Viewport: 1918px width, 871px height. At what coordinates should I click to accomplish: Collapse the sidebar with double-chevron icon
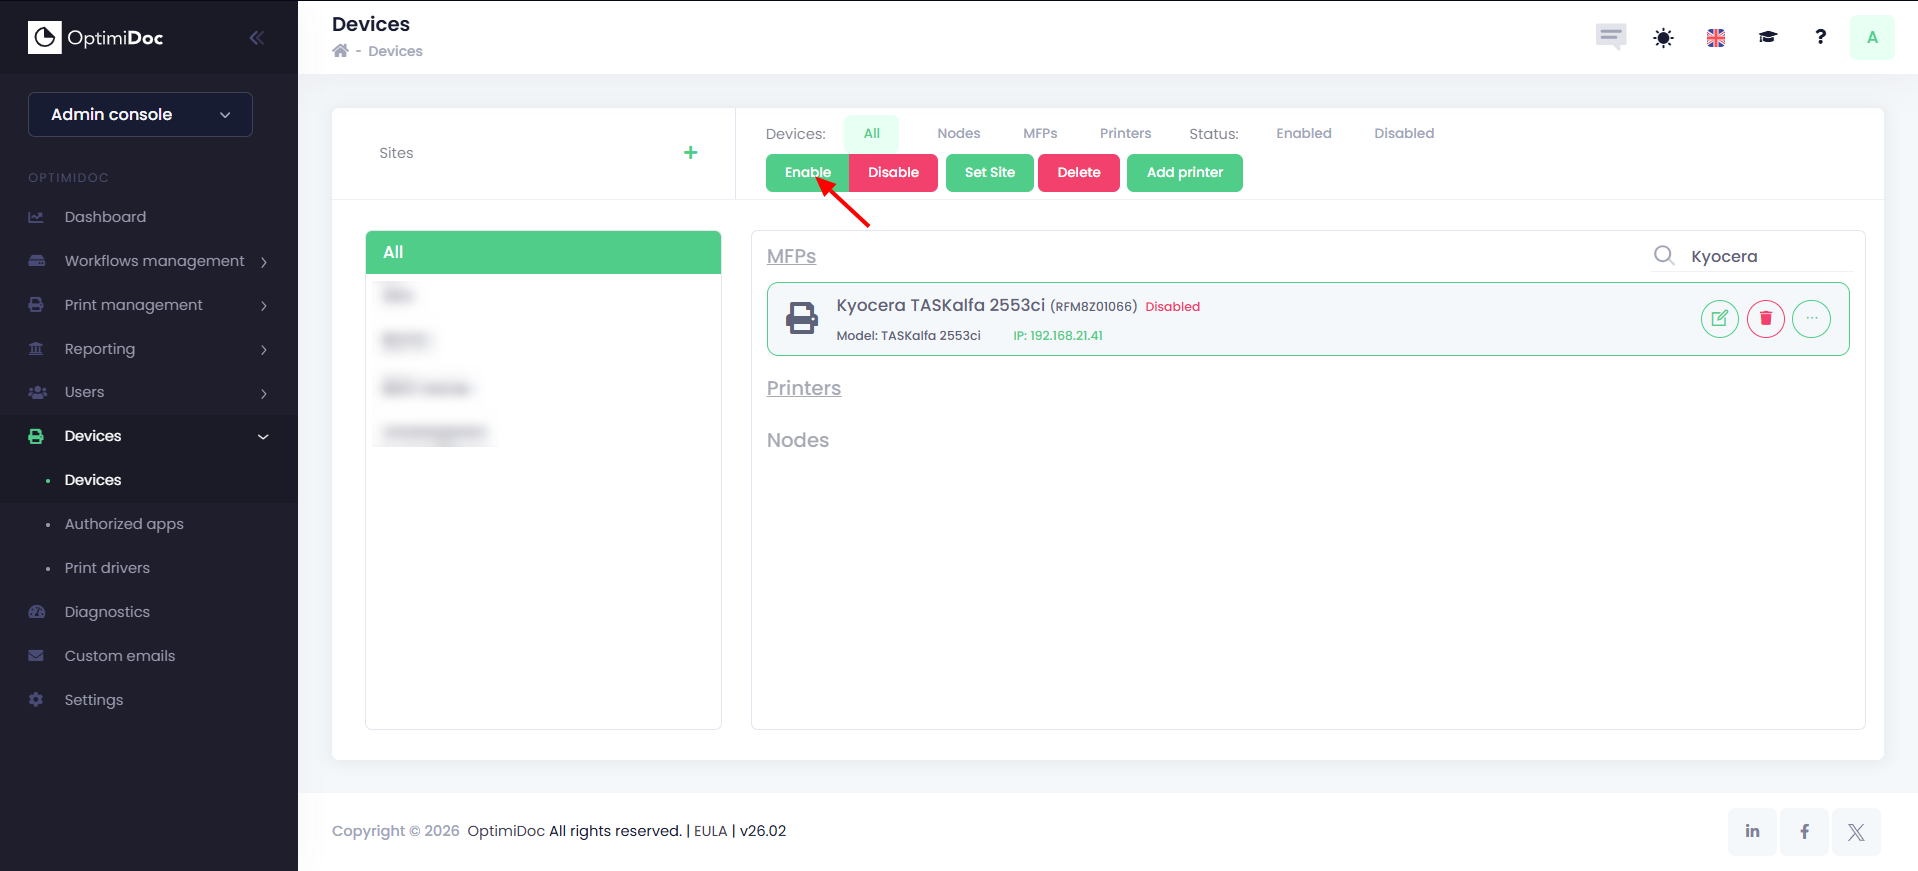256,38
